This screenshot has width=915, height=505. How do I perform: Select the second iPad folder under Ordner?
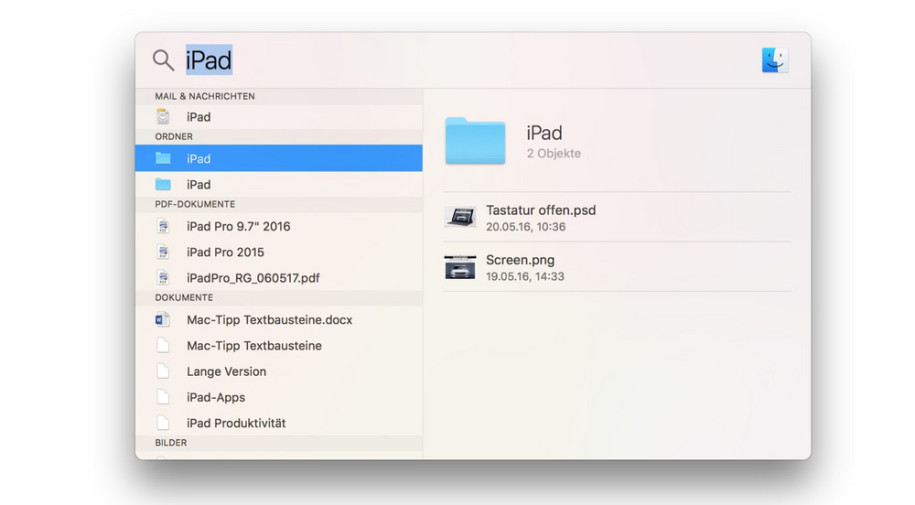point(279,184)
